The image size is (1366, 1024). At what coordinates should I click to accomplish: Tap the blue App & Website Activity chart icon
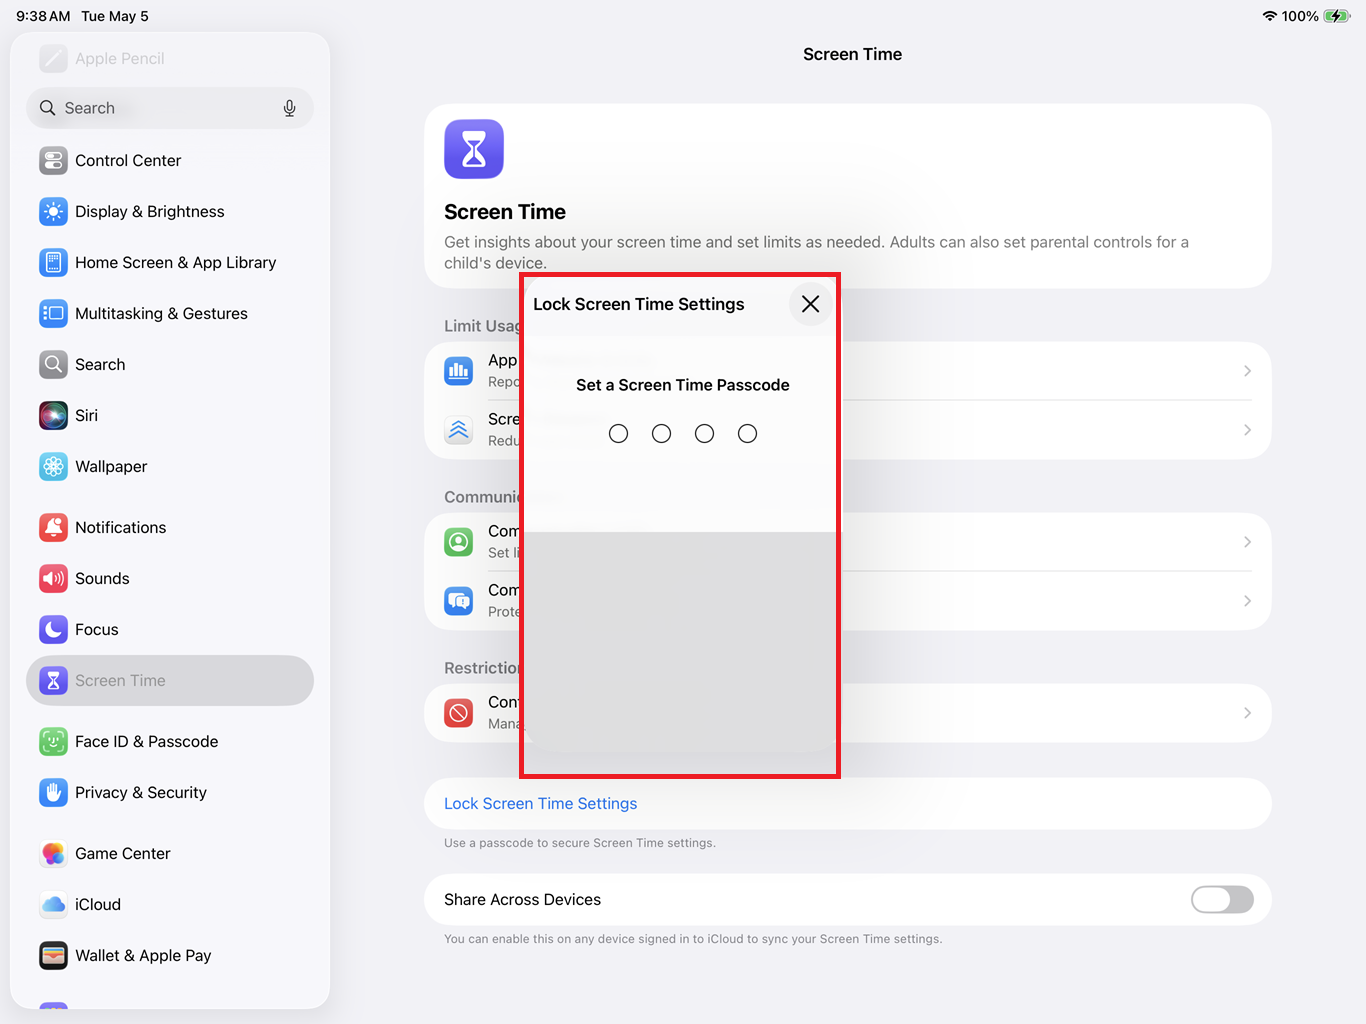pyautogui.click(x=459, y=371)
